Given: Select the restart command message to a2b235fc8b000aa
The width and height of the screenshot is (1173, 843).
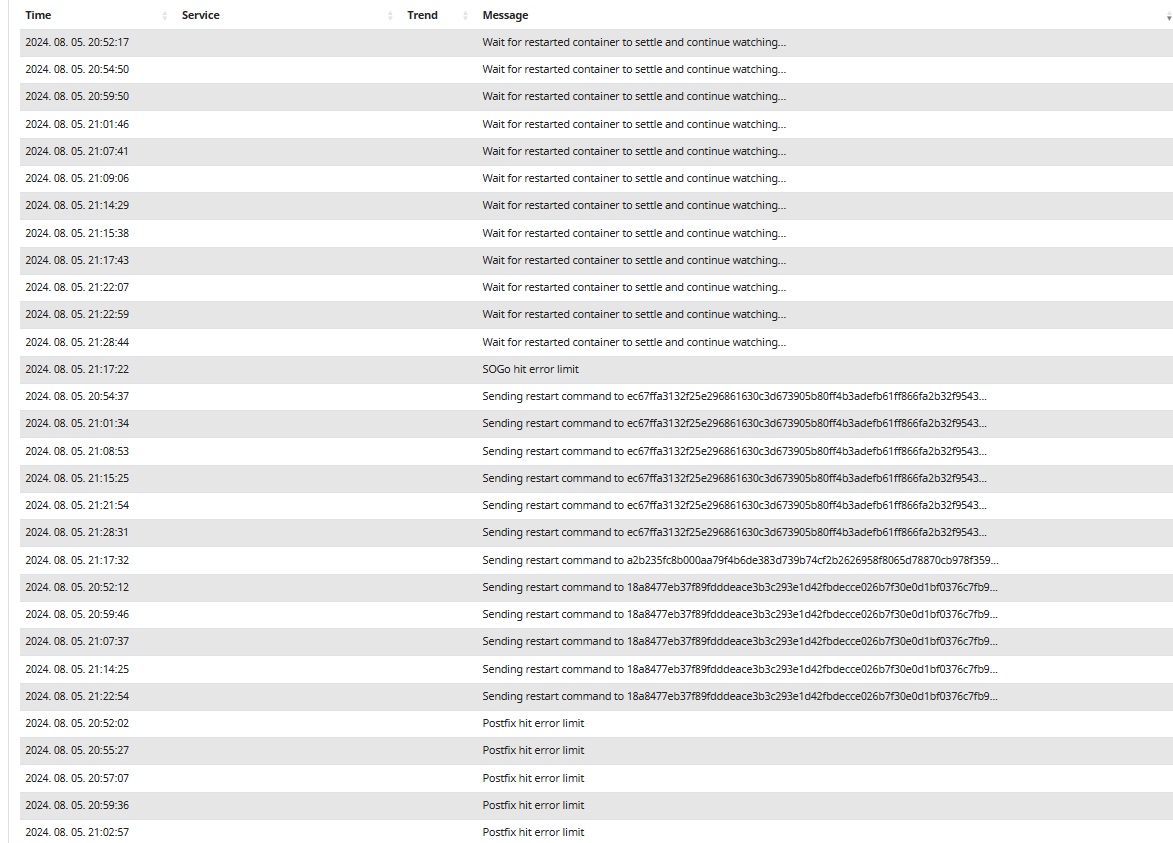Looking at the screenshot, I should 740,560.
